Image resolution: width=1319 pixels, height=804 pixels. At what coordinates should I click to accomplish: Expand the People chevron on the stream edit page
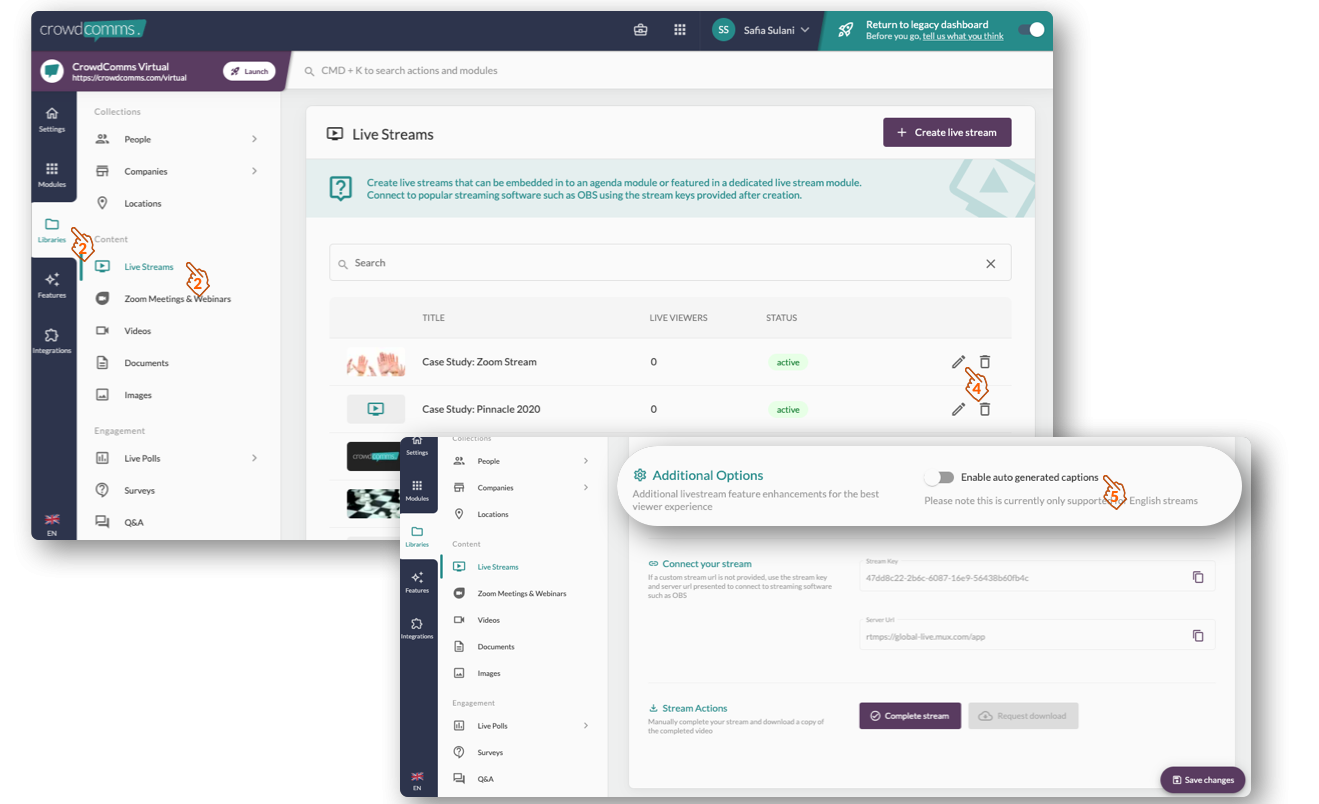pyautogui.click(x=586, y=461)
